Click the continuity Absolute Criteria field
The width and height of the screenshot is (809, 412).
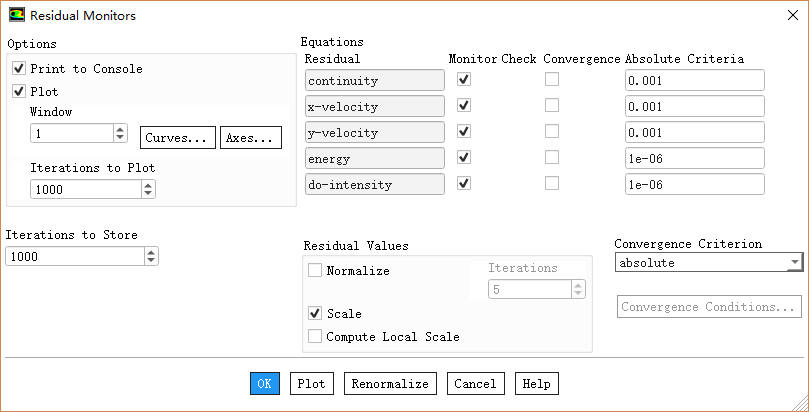tap(694, 80)
